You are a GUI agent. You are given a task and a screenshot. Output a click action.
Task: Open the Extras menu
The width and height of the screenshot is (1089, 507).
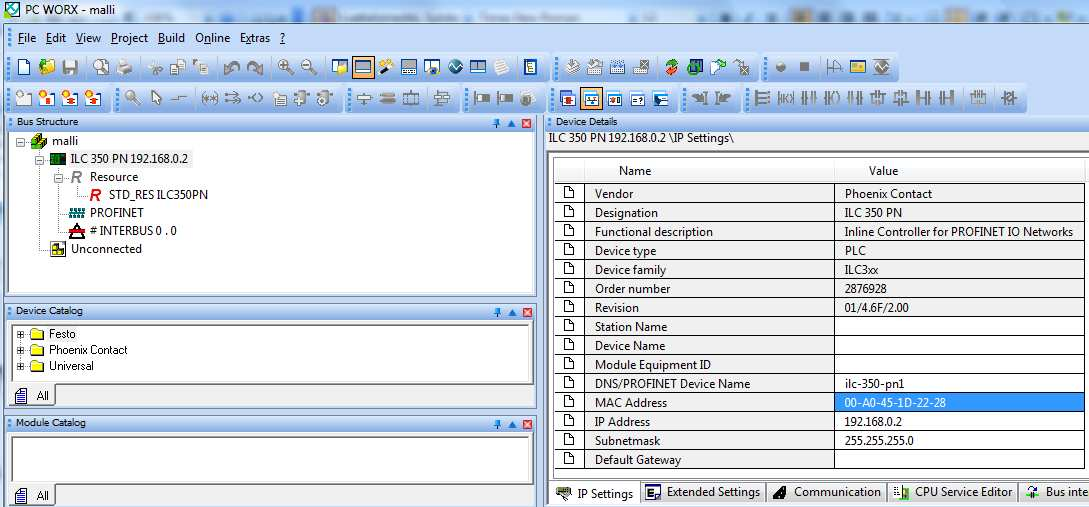[254, 38]
